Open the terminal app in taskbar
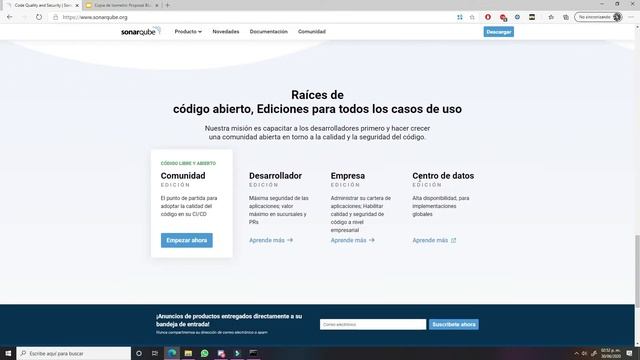 (253, 353)
